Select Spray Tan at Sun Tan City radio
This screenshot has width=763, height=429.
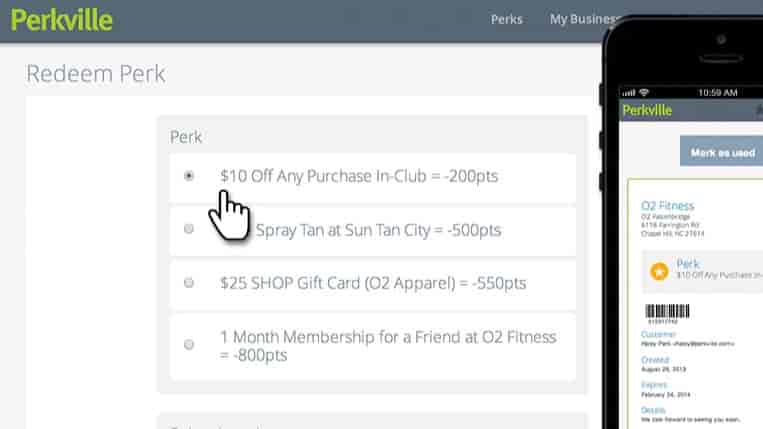189,229
